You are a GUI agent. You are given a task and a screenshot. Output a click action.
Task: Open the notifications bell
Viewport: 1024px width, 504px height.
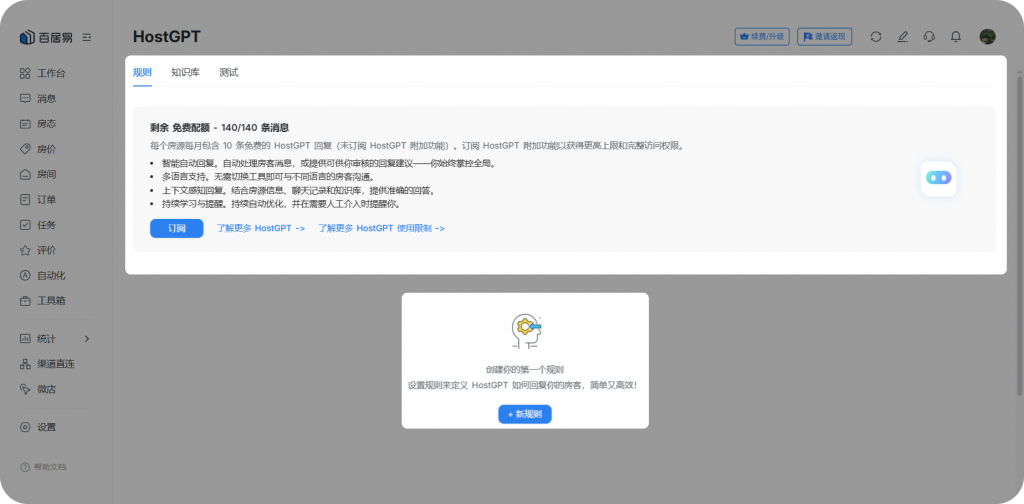[956, 37]
